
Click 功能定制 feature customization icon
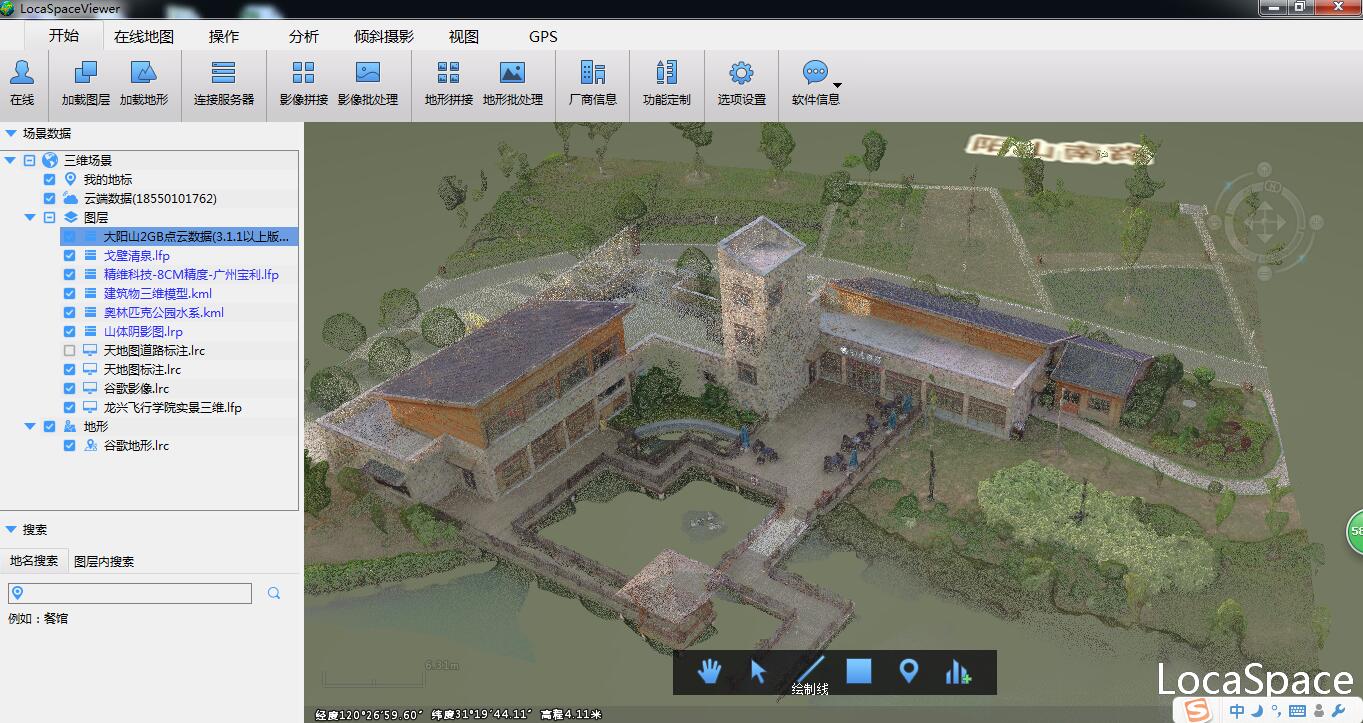[x=666, y=73]
